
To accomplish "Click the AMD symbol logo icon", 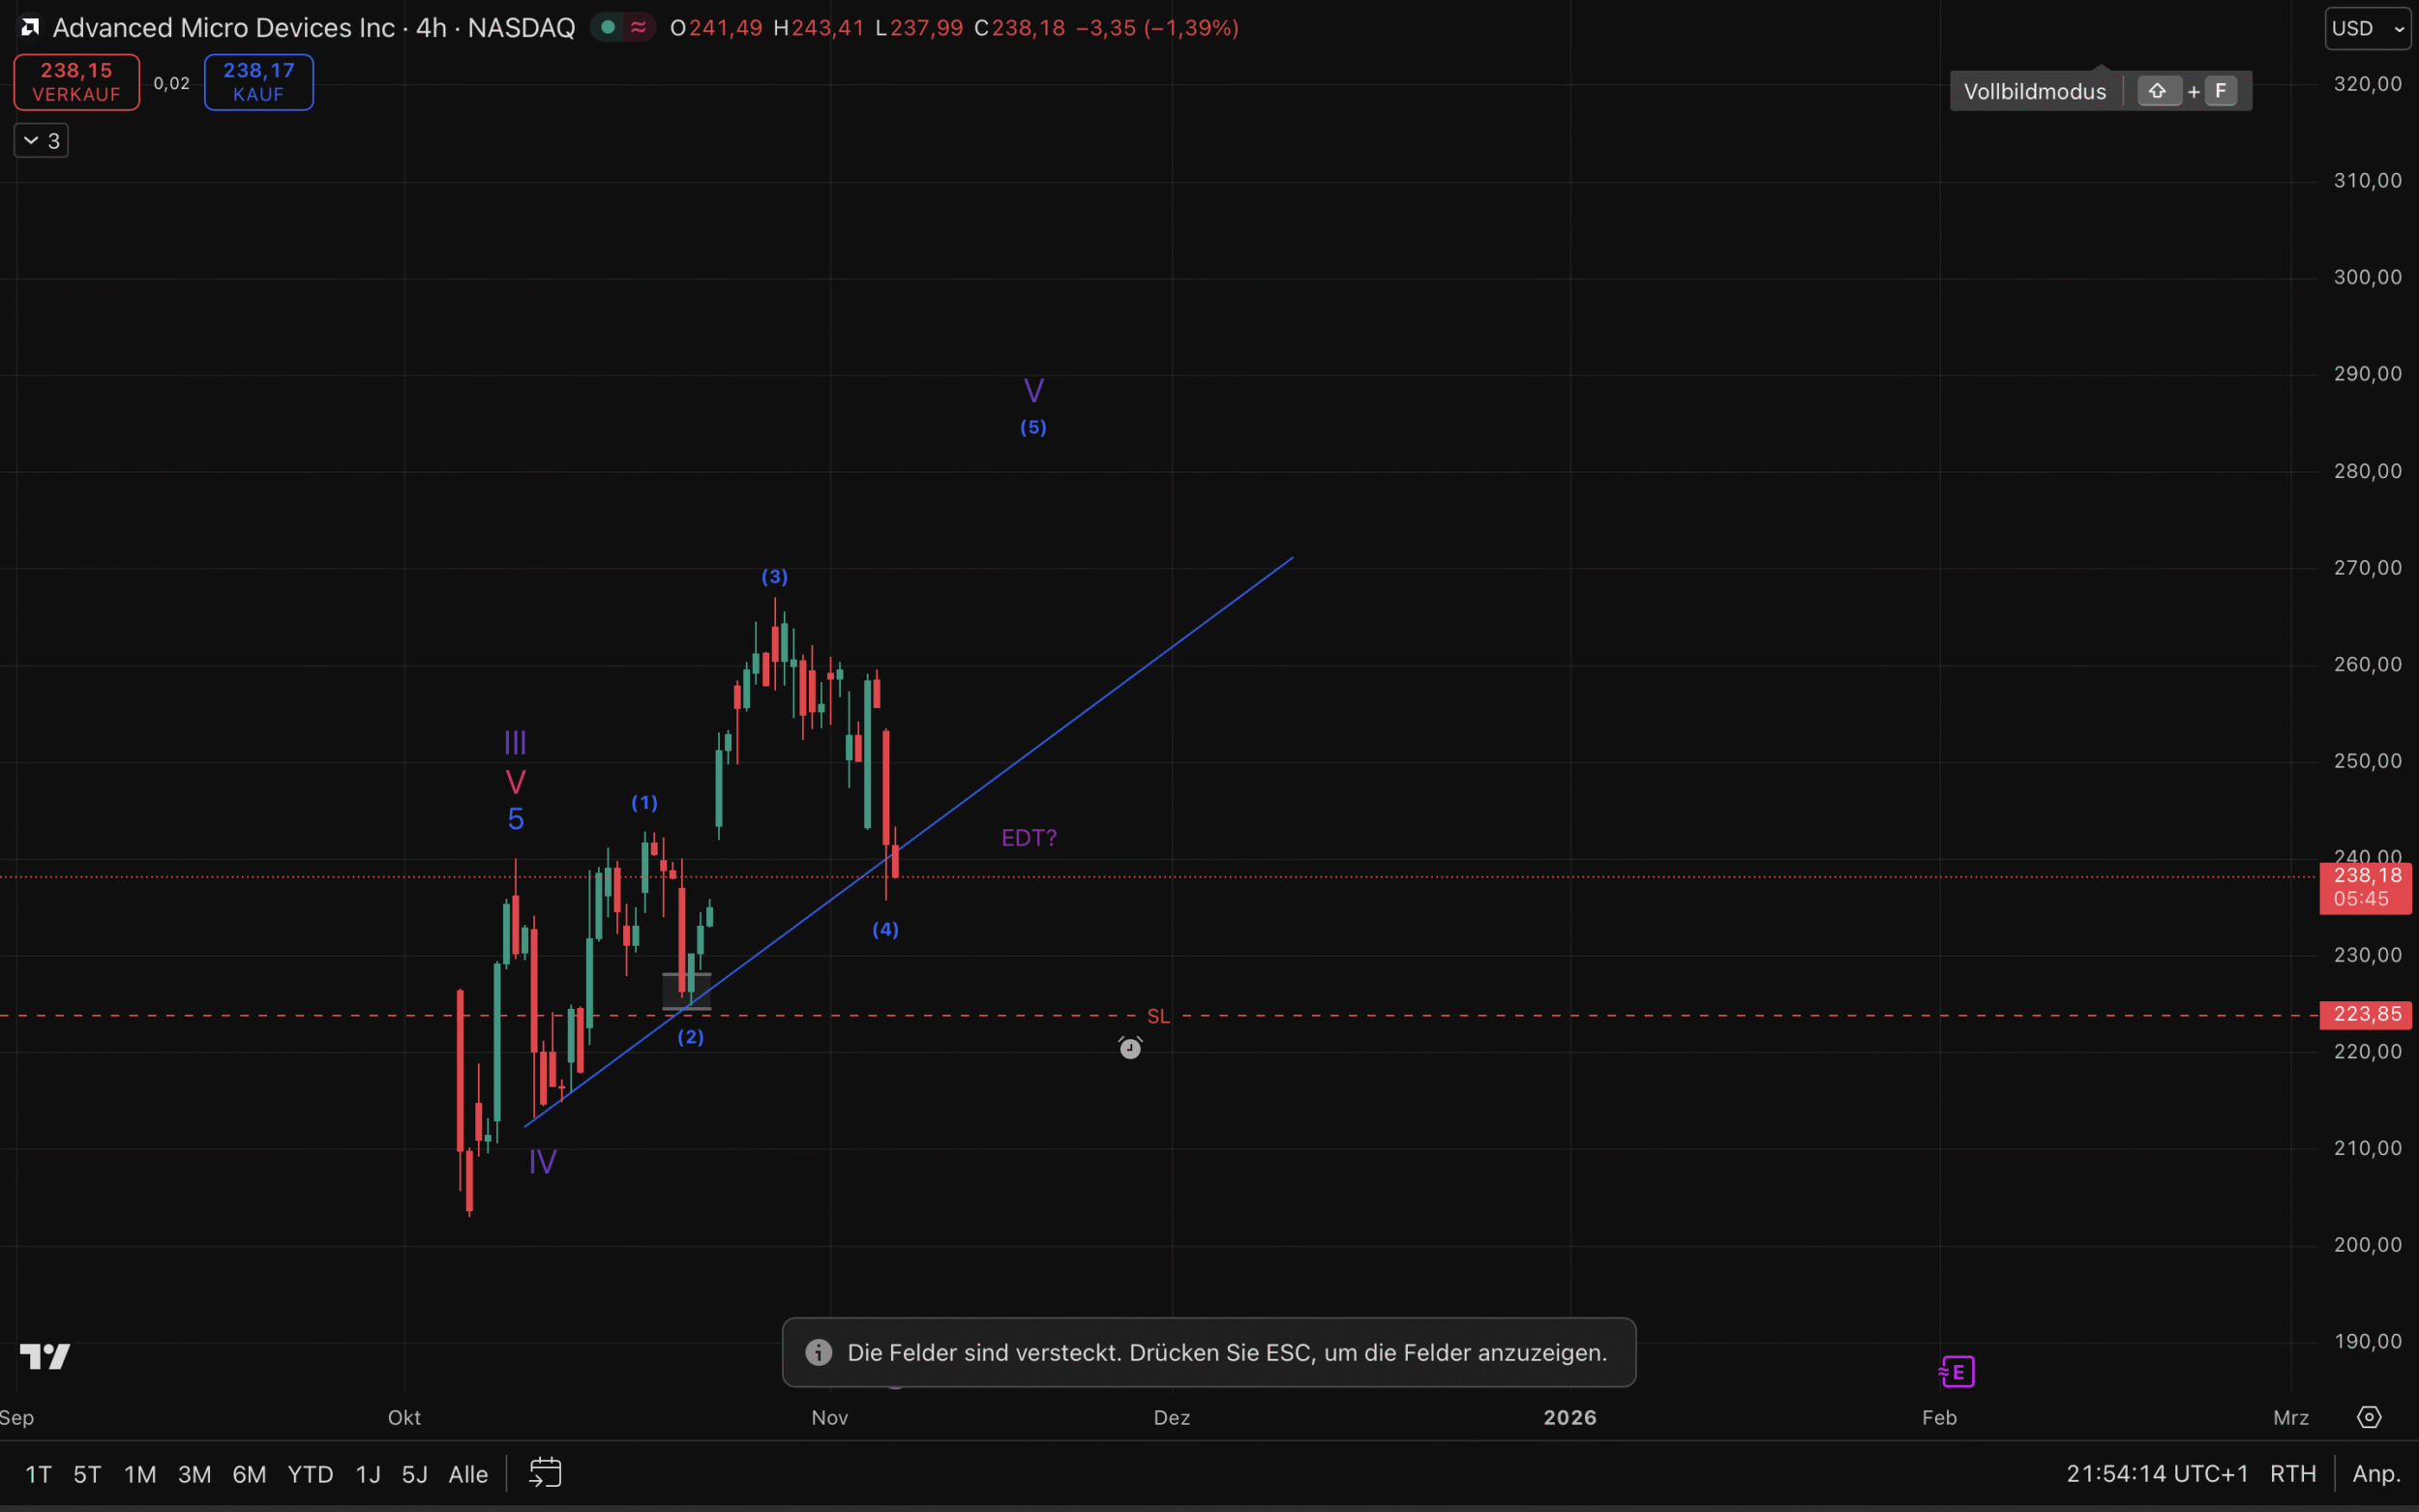I will pyautogui.click(x=30, y=27).
